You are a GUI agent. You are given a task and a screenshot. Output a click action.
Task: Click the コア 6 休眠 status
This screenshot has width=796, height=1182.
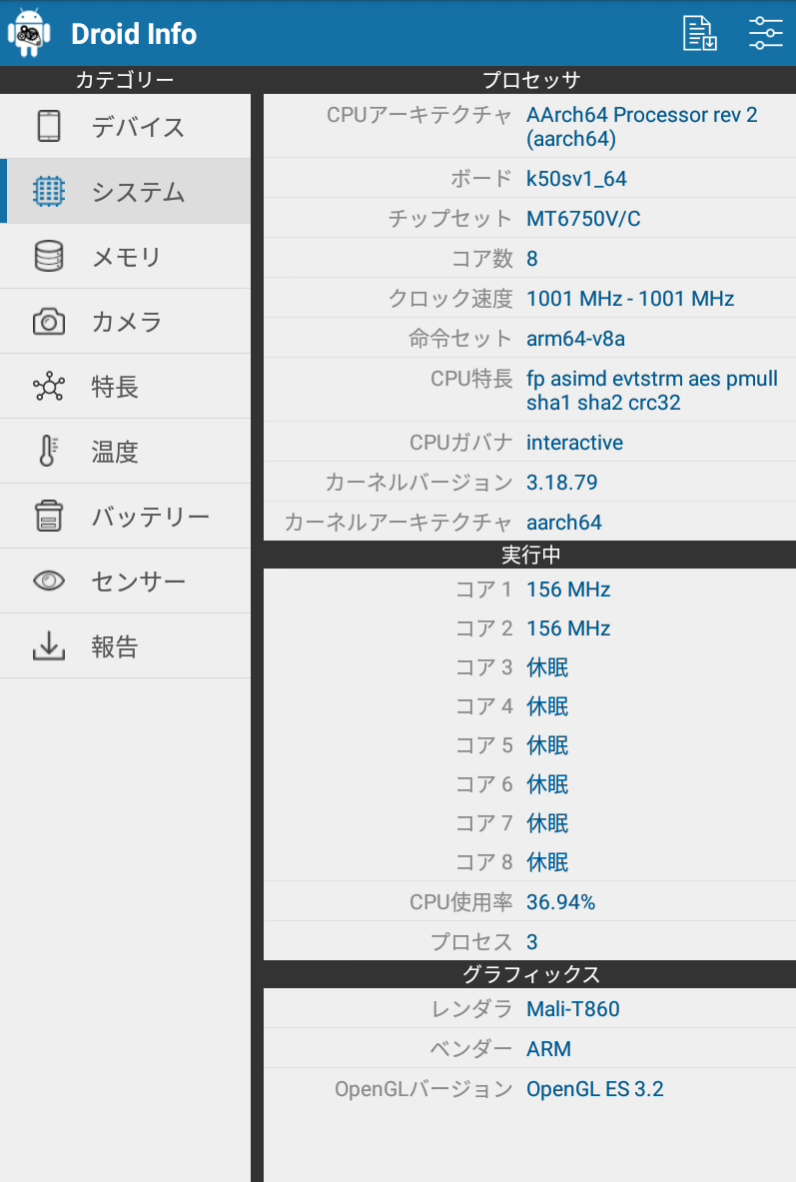tap(547, 784)
